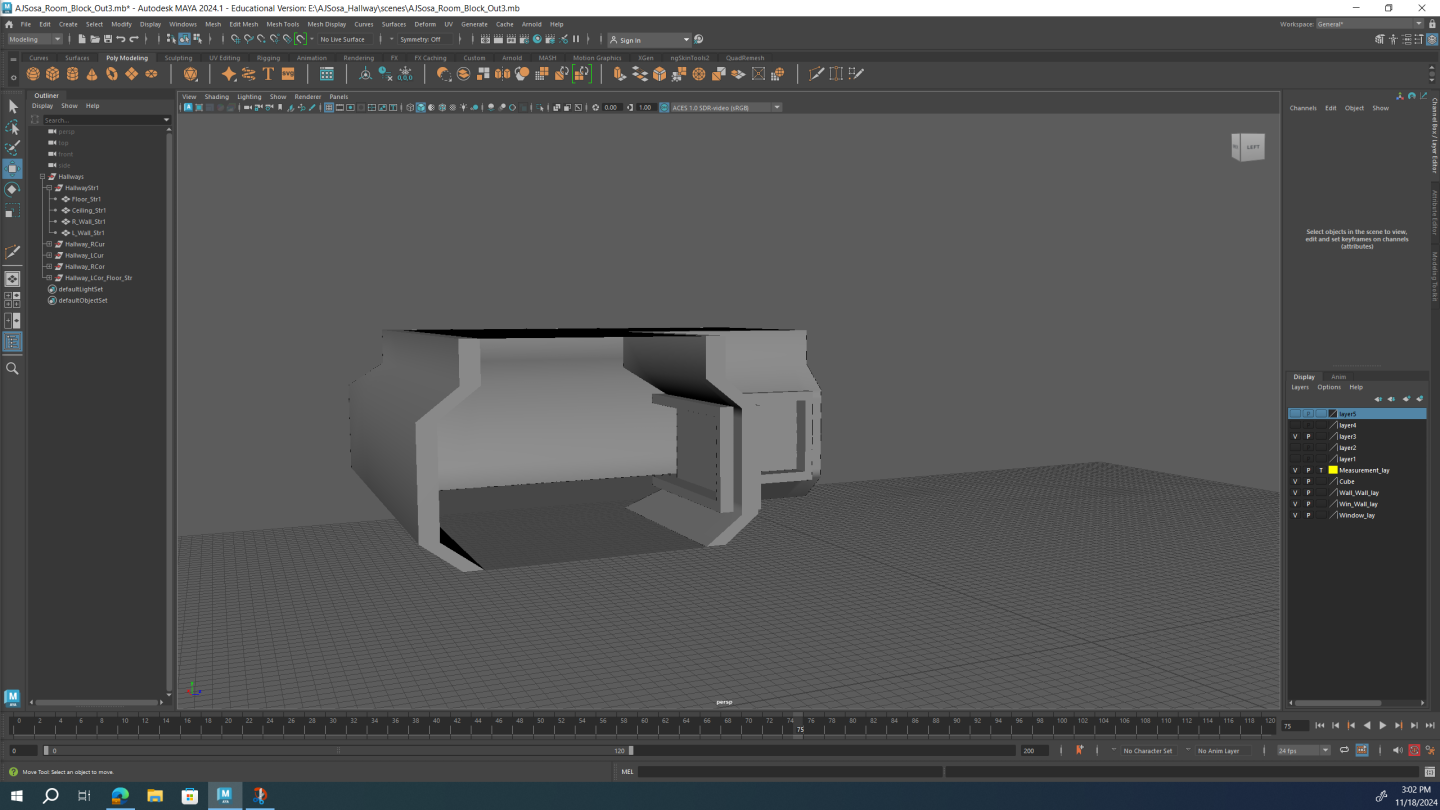
Task: Open the Layer Editor Options menu
Action: [x=1328, y=387]
